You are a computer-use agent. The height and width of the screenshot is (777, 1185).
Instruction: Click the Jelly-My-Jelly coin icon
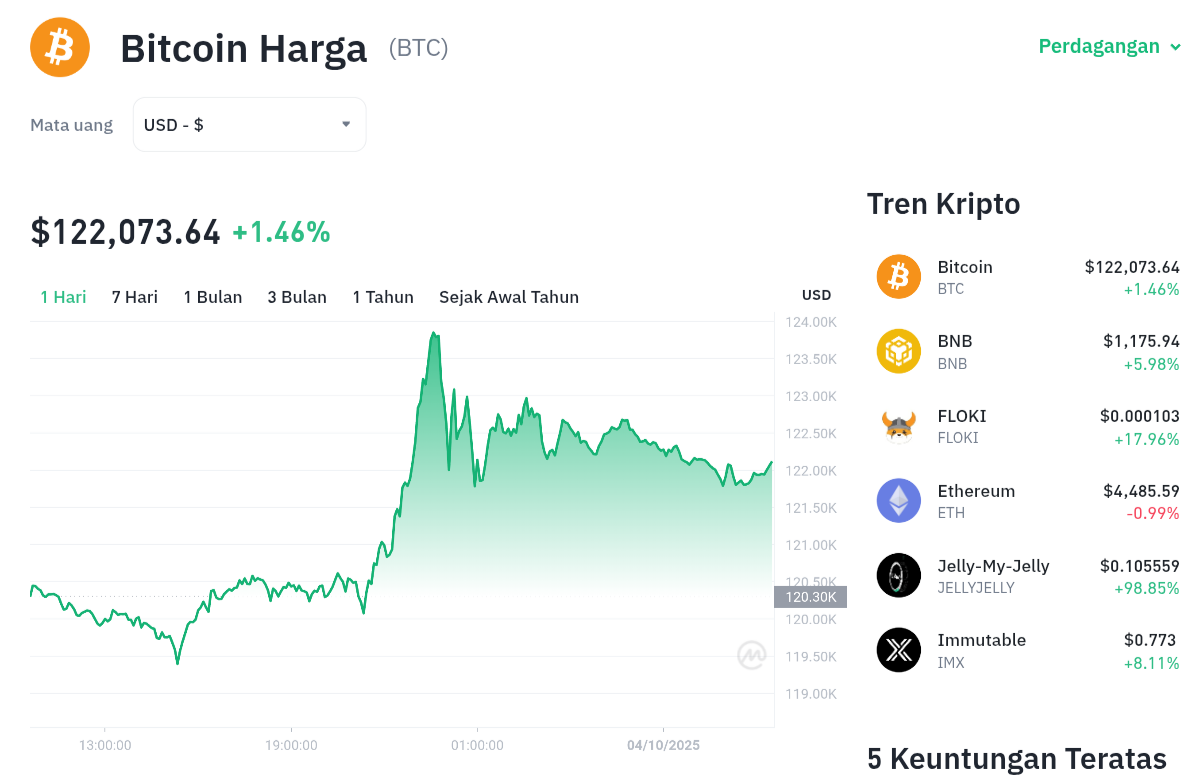898,575
